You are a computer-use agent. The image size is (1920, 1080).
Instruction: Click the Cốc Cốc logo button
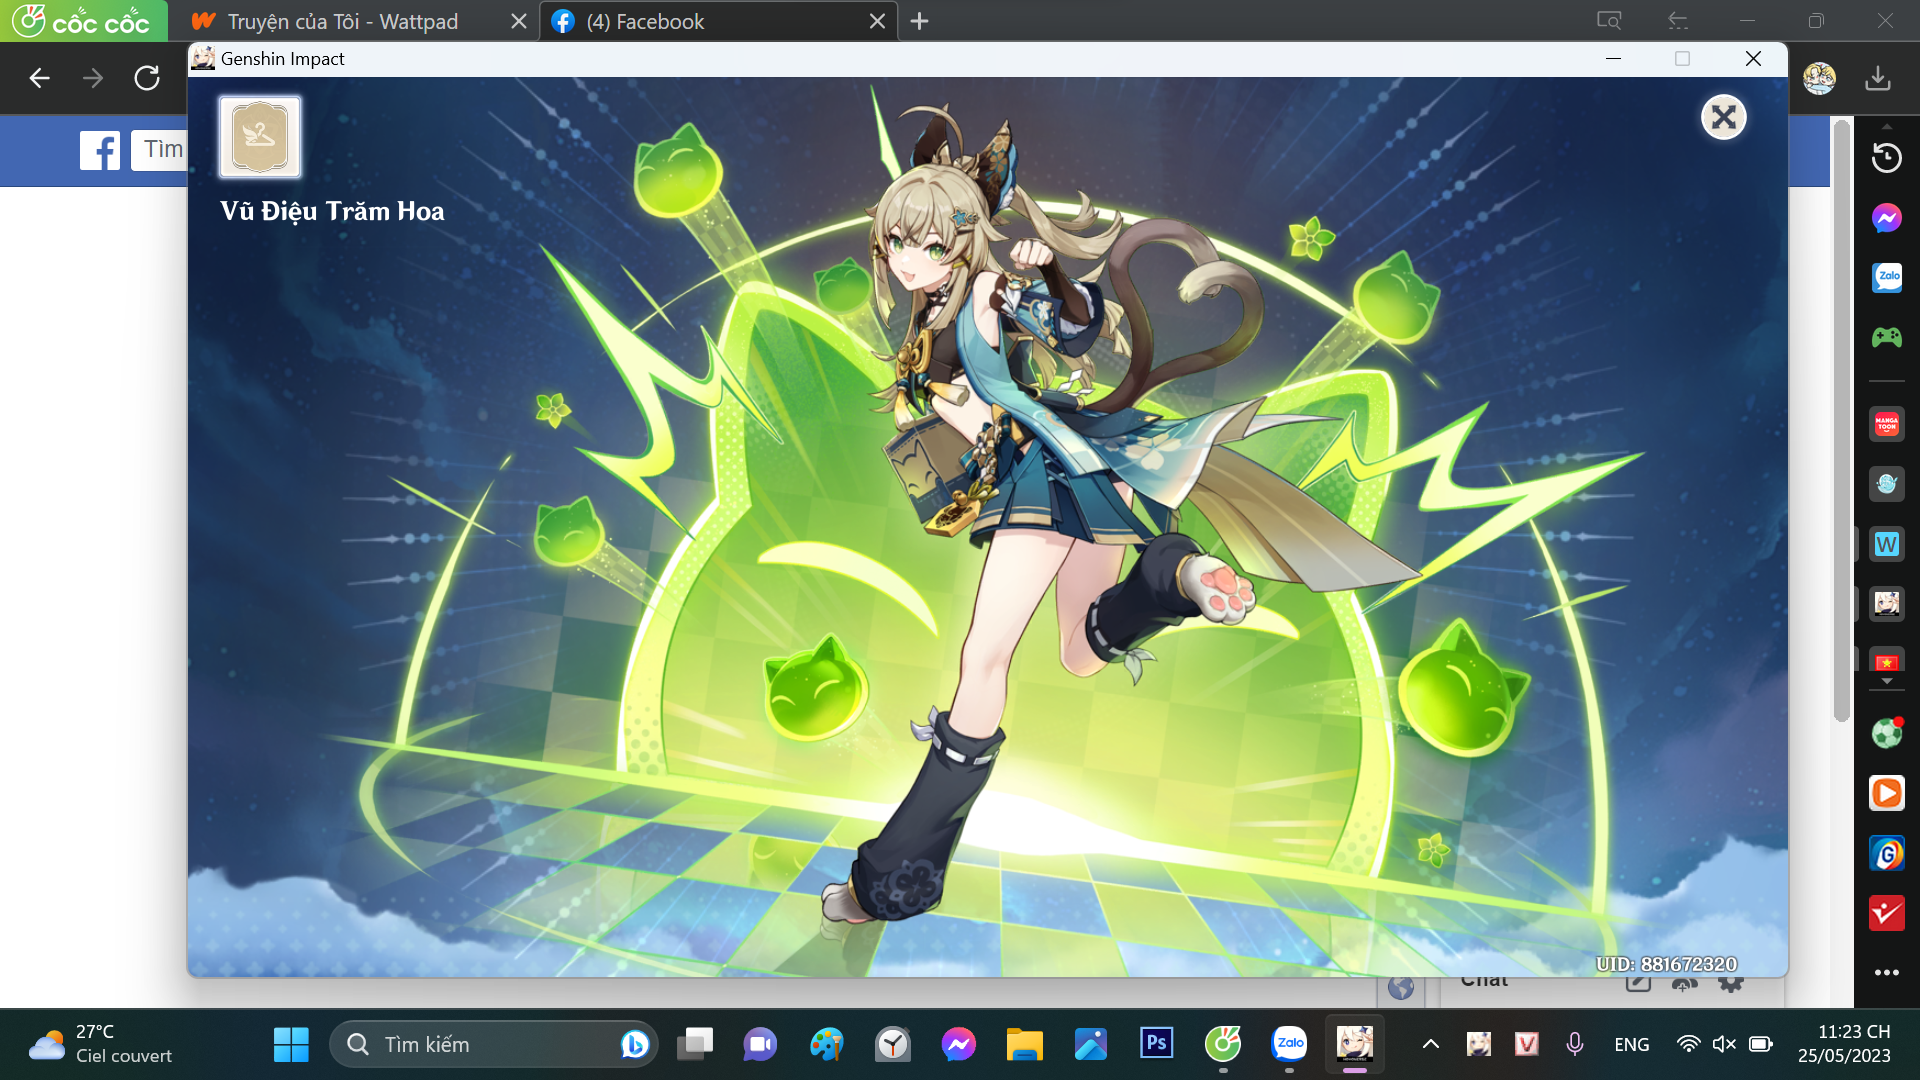(x=83, y=21)
